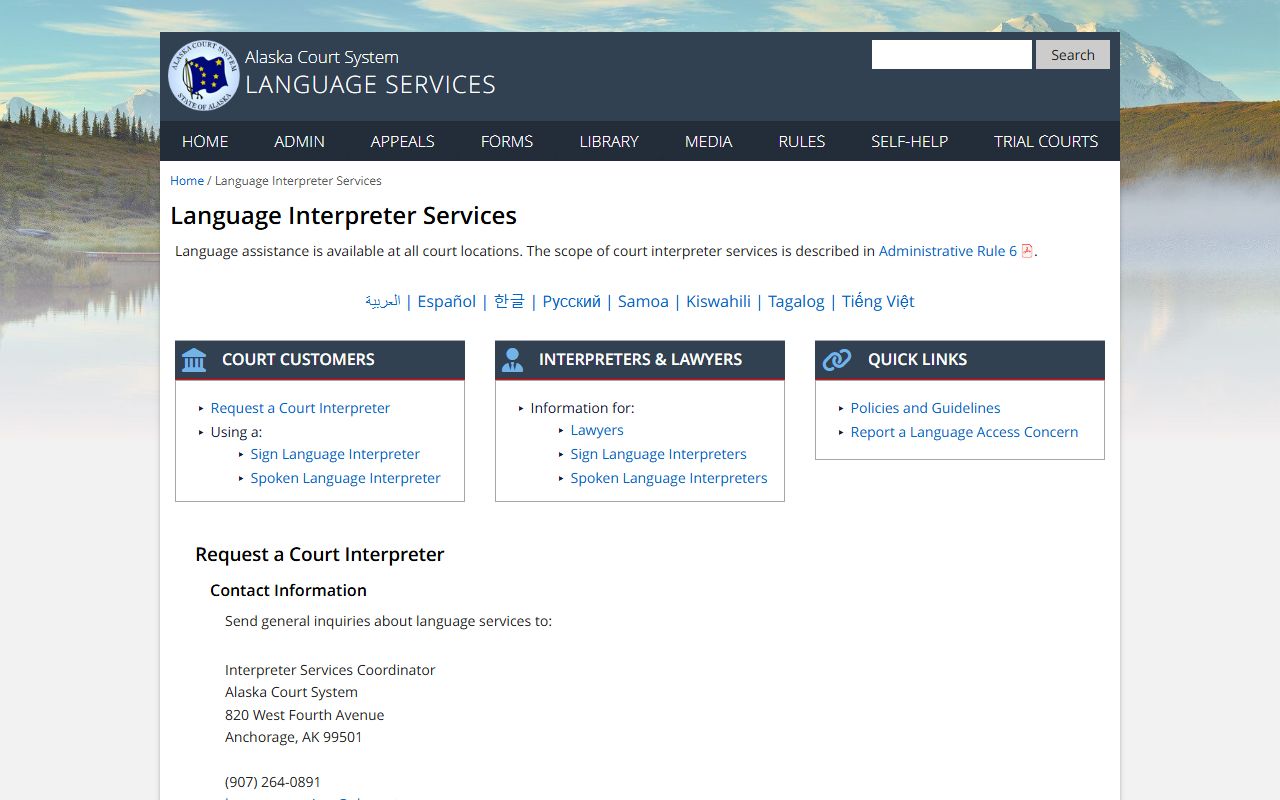This screenshot has width=1280, height=800.
Task: Click the phone number (907) 264-0891
Action: (x=273, y=782)
